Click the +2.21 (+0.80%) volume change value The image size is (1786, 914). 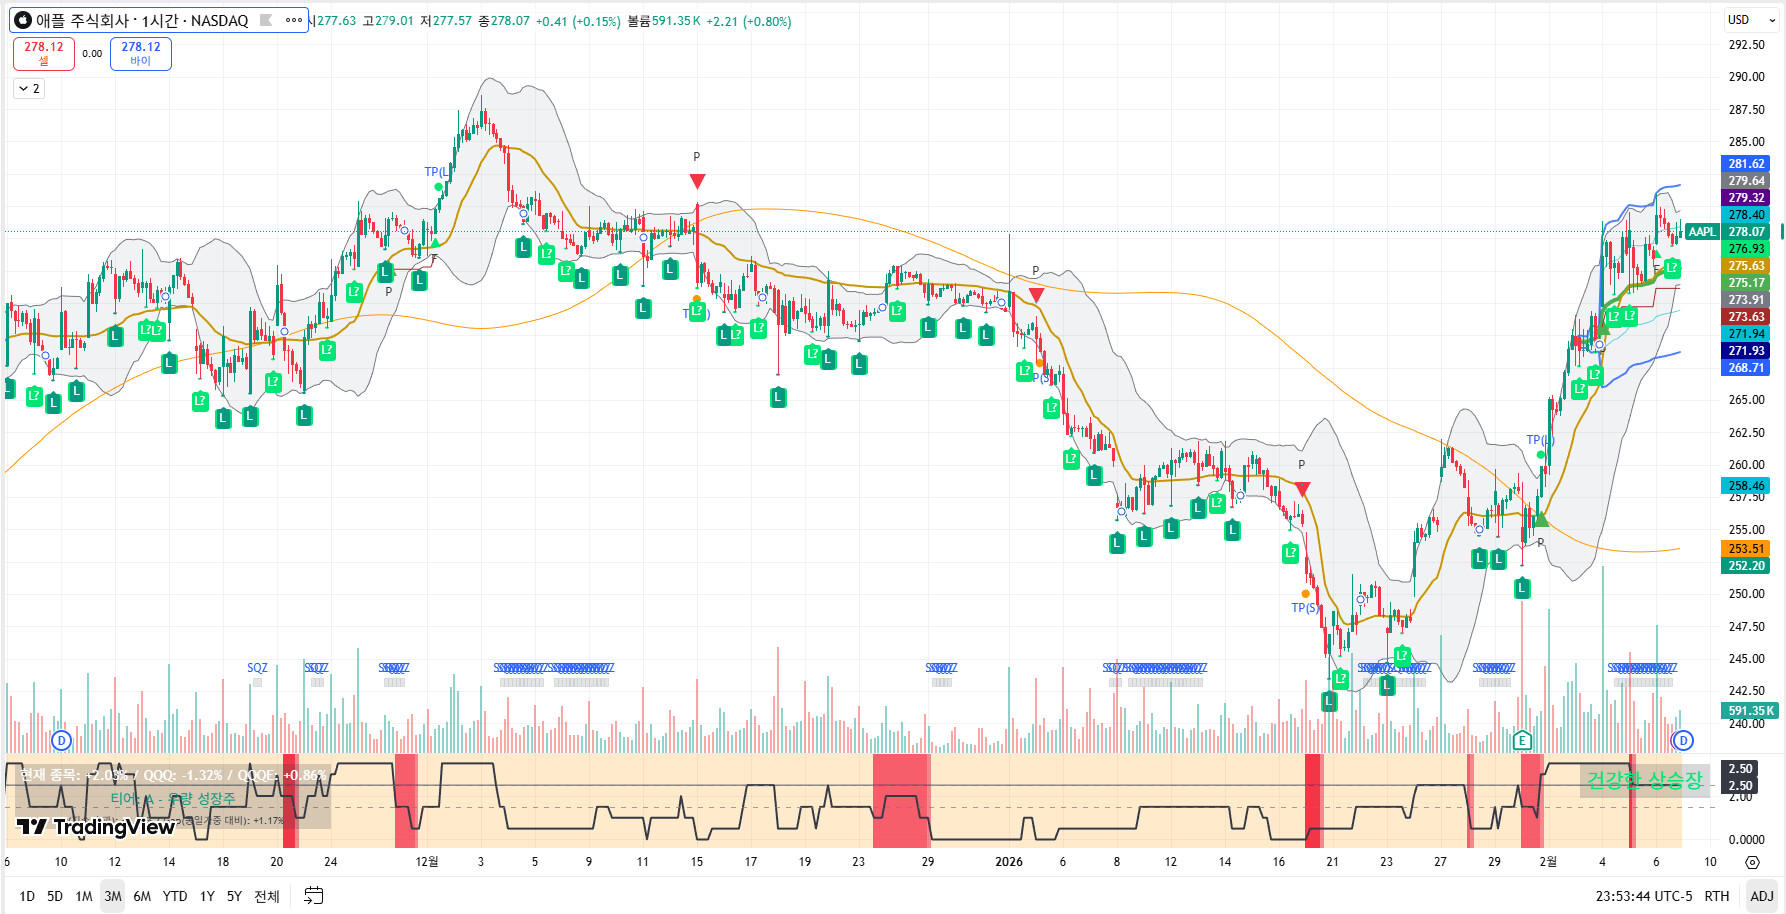pyautogui.click(x=749, y=21)
